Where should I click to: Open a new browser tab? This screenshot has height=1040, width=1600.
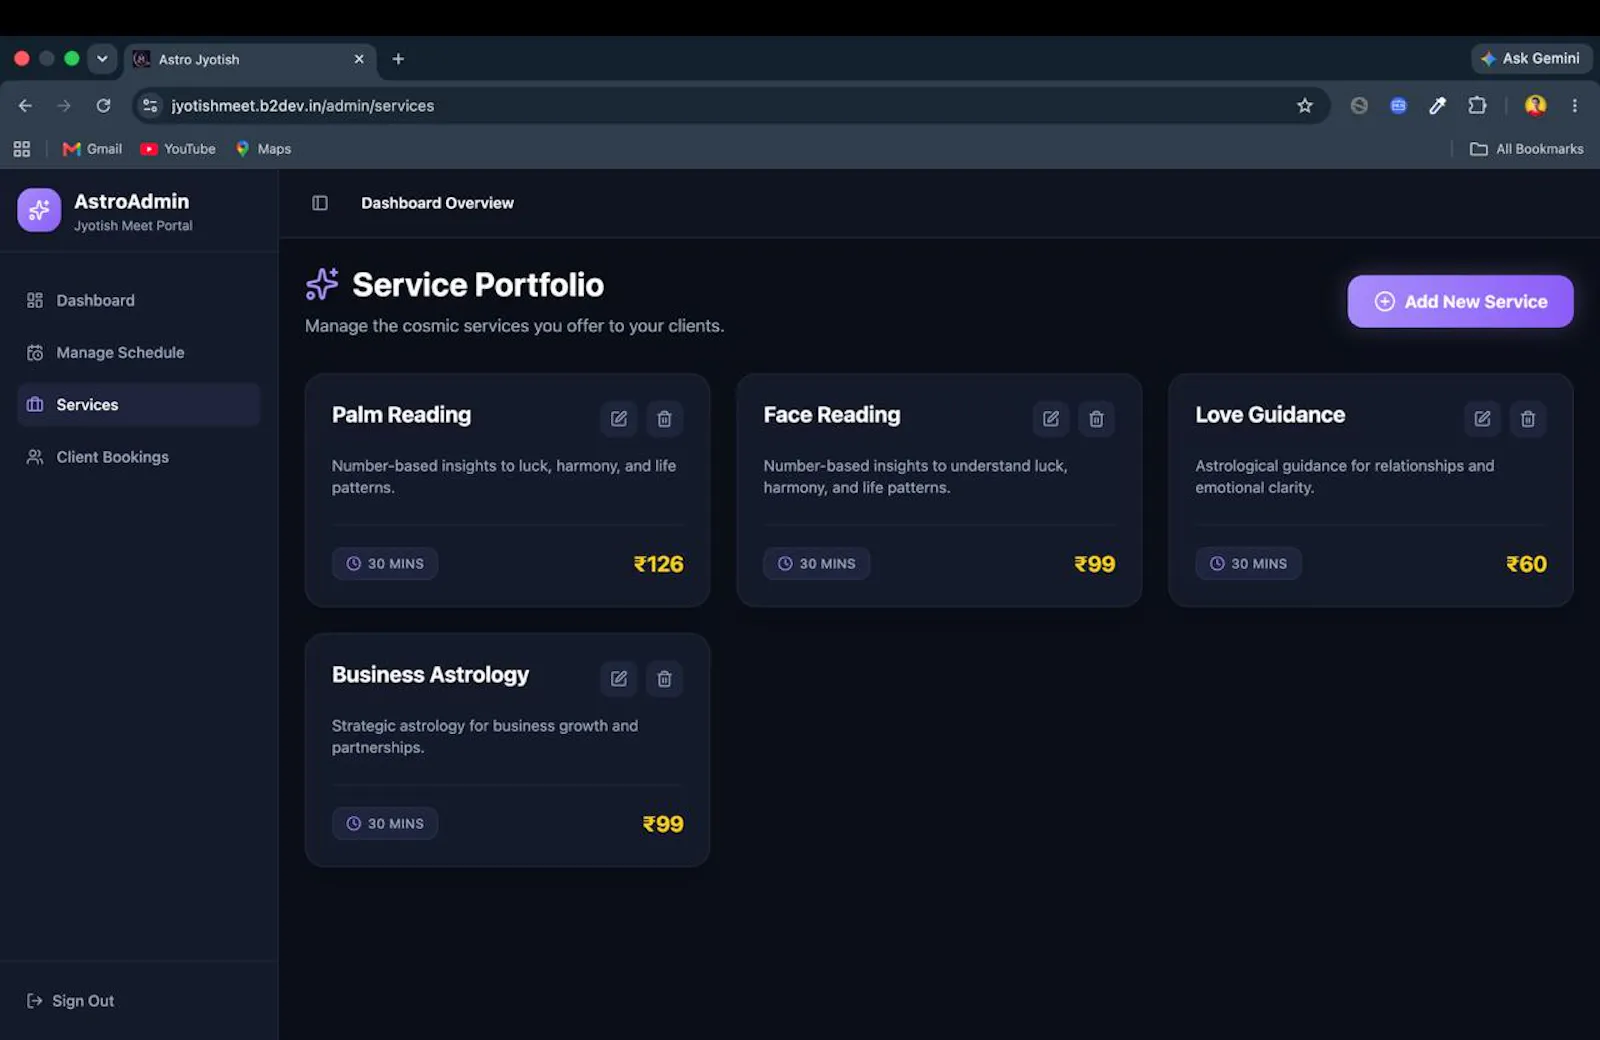398,59
